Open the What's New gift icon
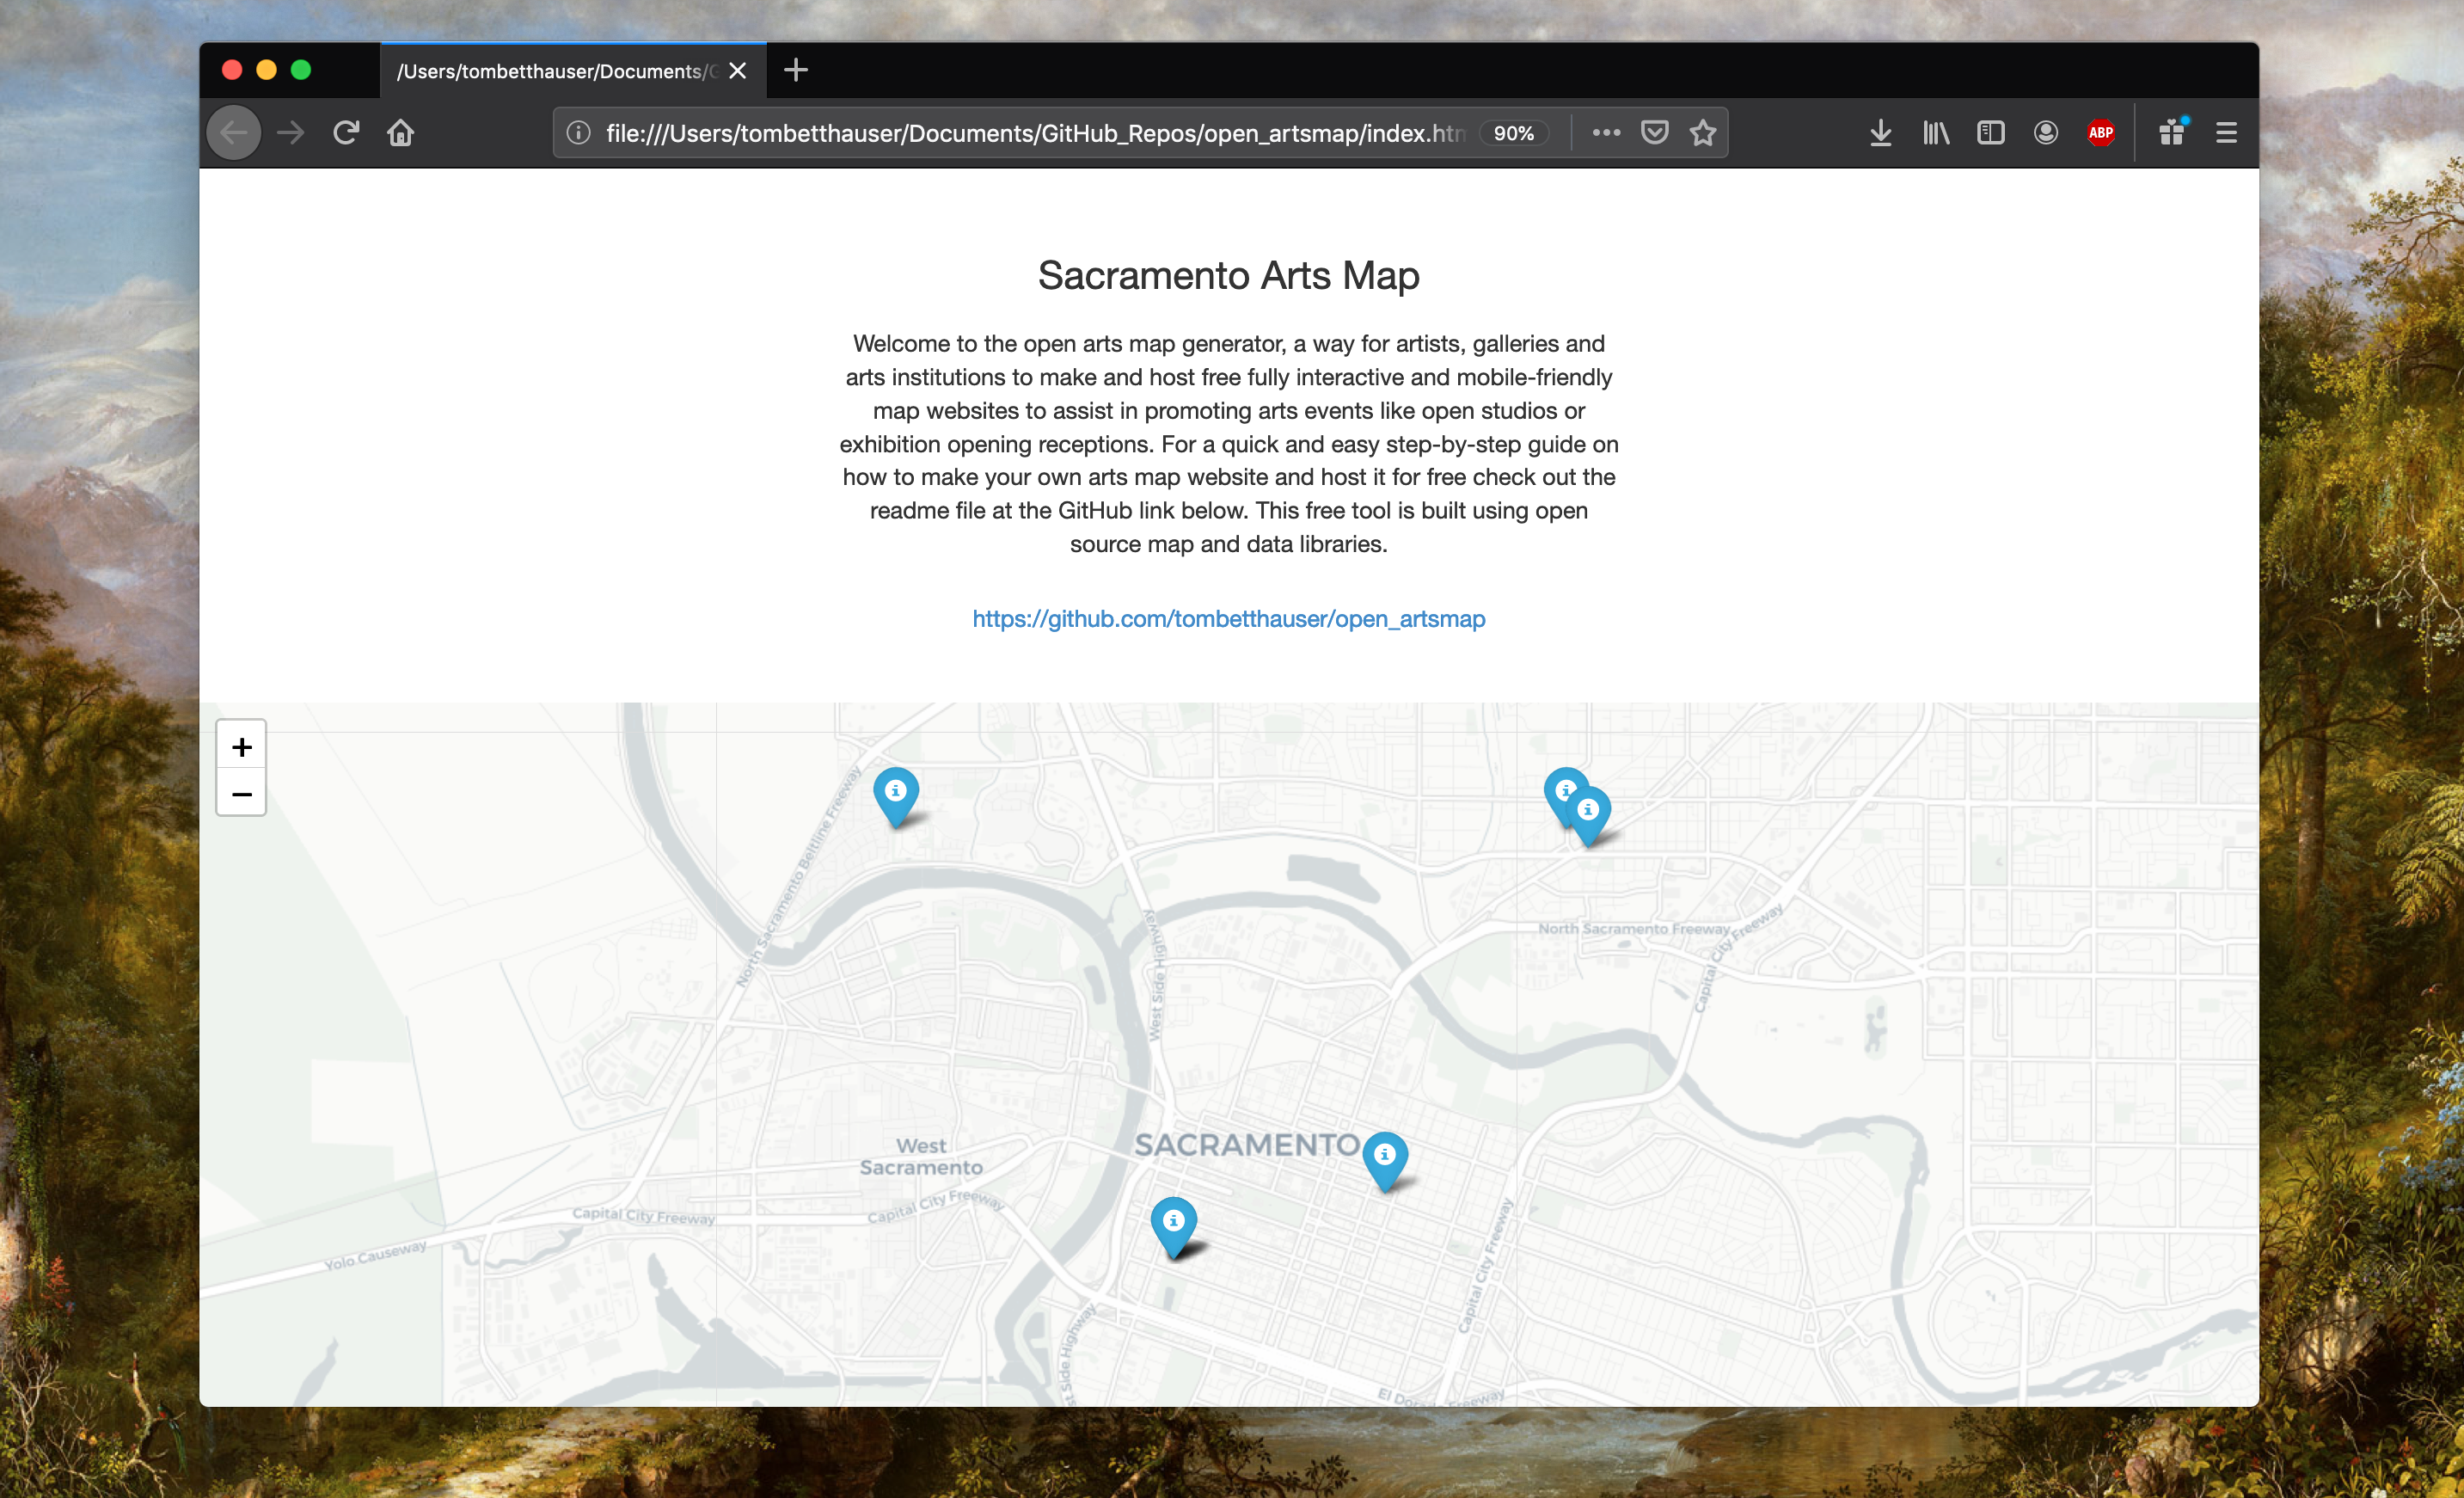Screen dimensions: 2464x1498 pos(2171,133)
